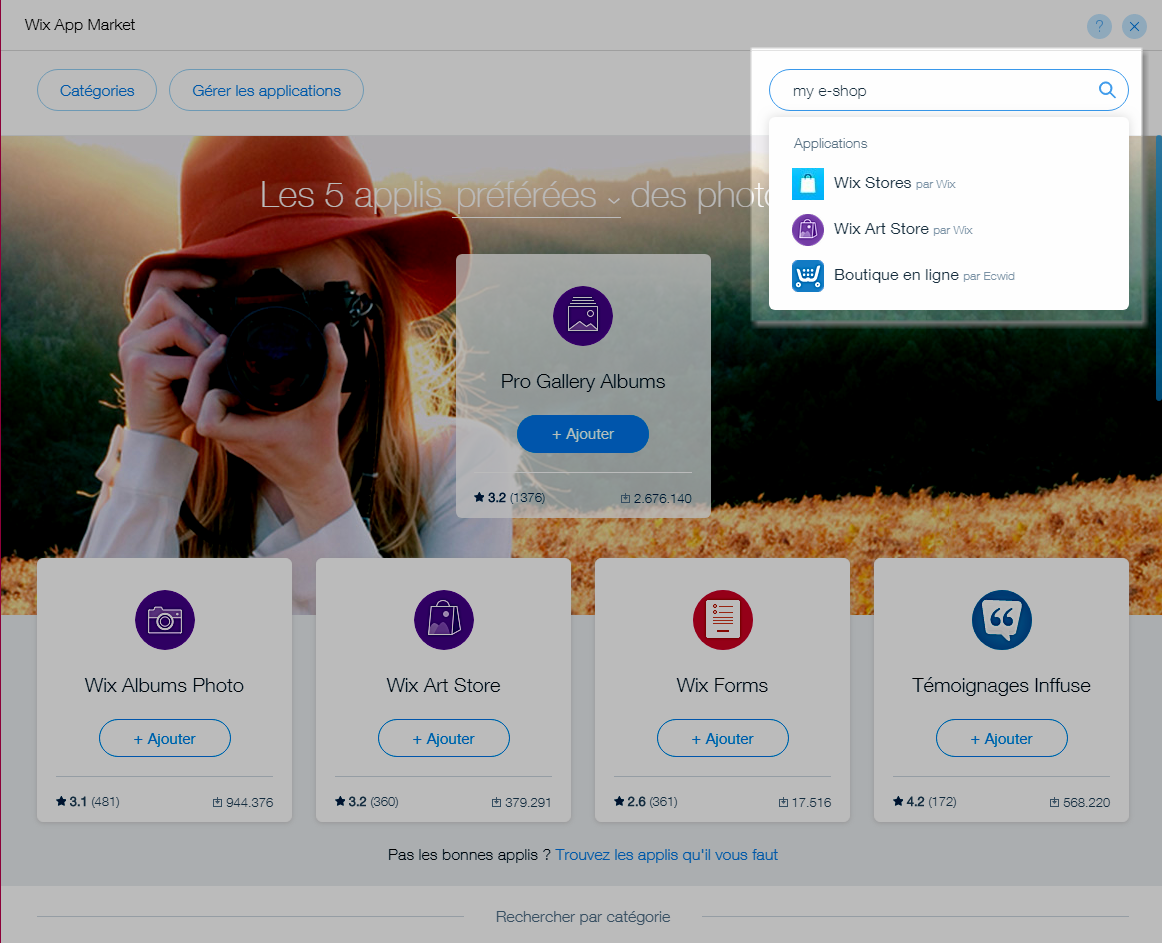Select Wix Art Store search suggestion

[x=881, y=229]
